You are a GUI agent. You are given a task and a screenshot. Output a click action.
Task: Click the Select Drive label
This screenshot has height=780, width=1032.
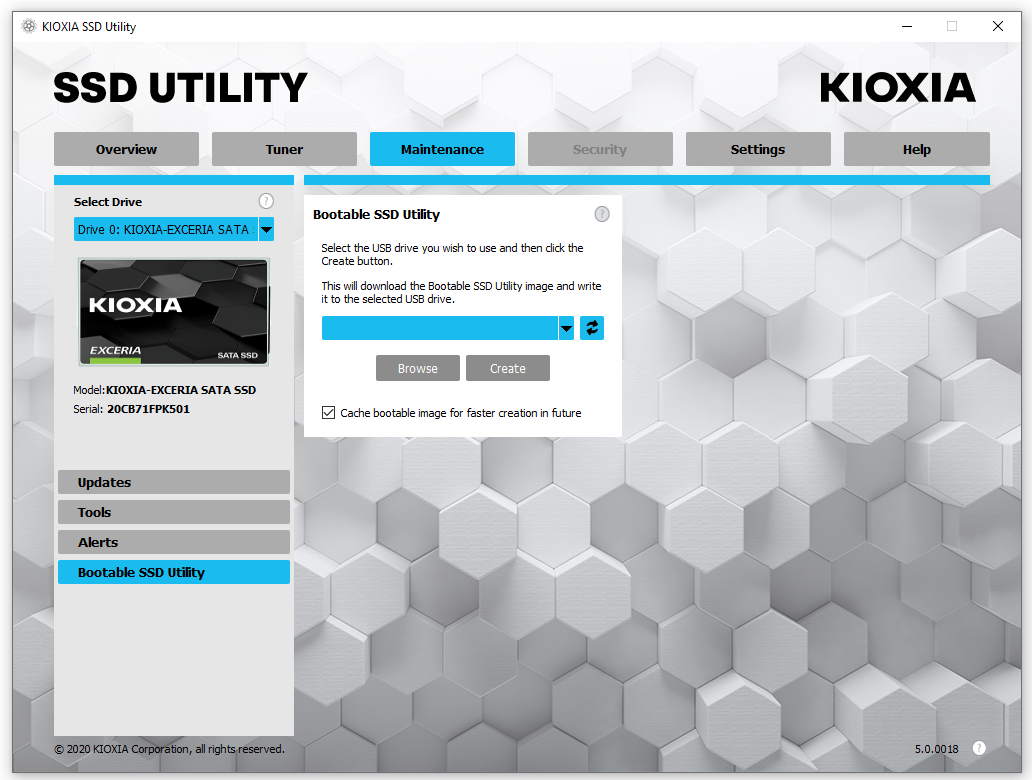pyautogui.click(x=108, y=202)
